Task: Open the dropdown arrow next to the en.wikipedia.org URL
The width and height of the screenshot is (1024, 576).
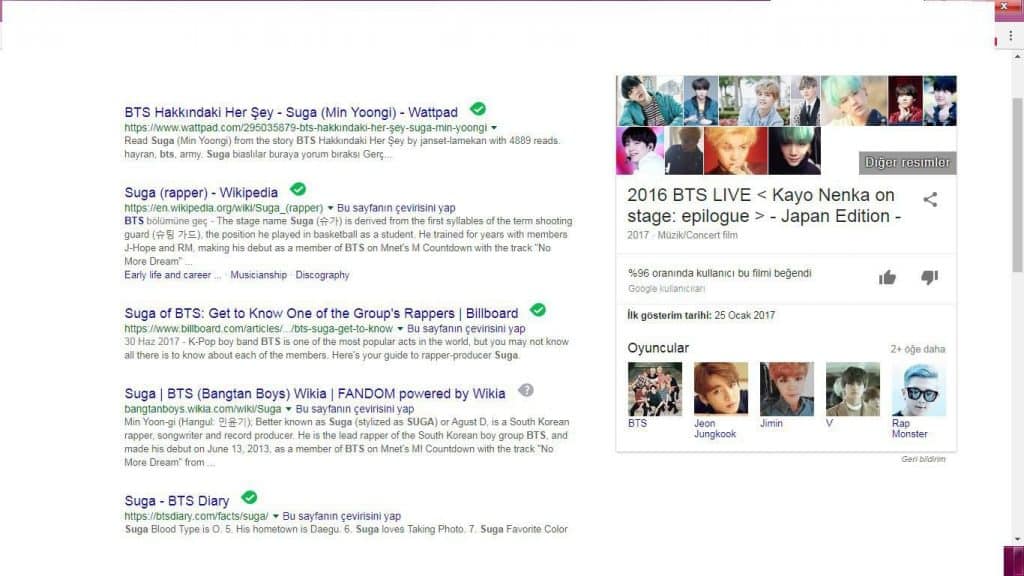Action: click(330, 208)
